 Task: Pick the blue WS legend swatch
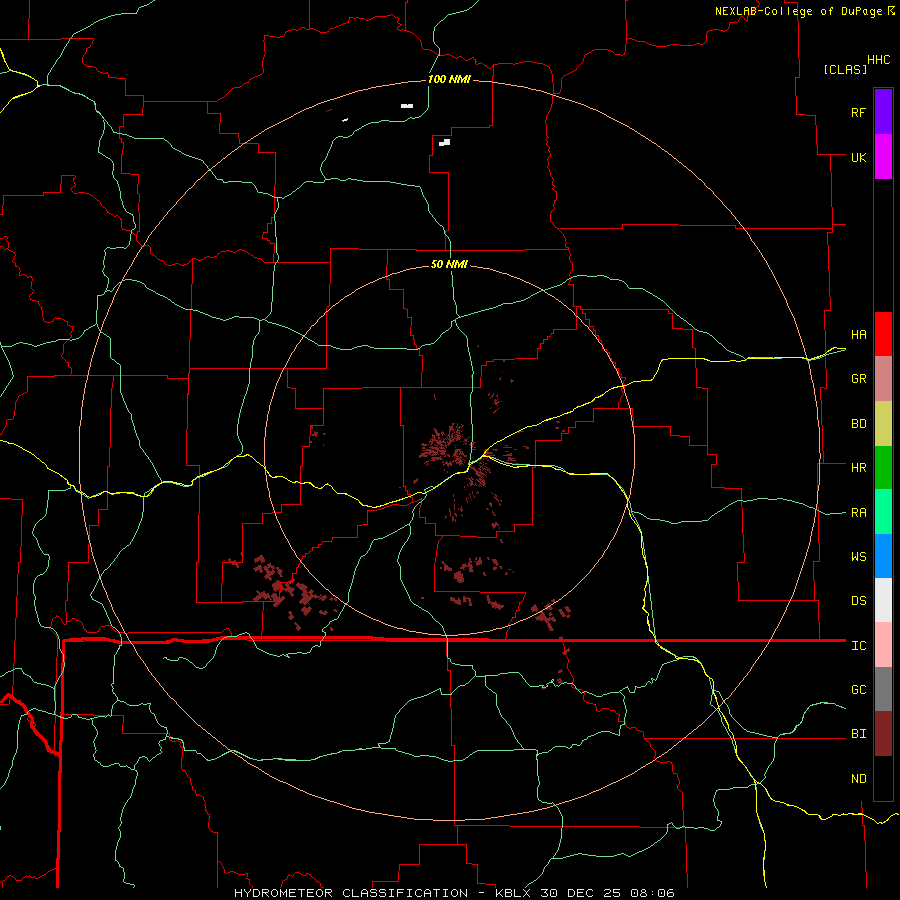coord(883,556)
